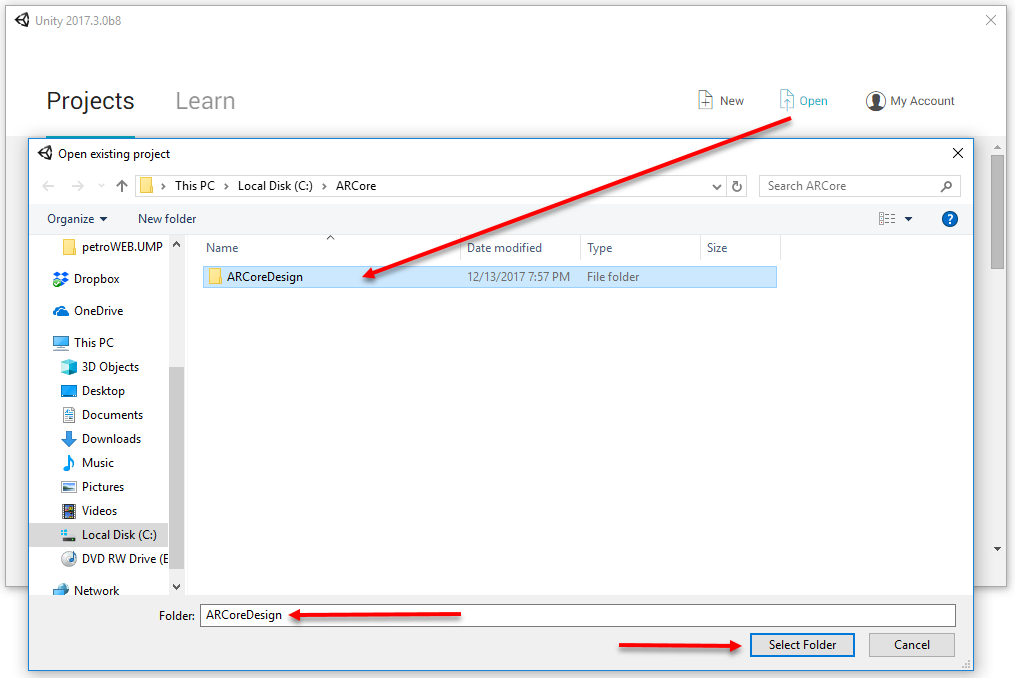Open the view options dropdown arrow
1015x678 pixels.
tap(908, 219)
